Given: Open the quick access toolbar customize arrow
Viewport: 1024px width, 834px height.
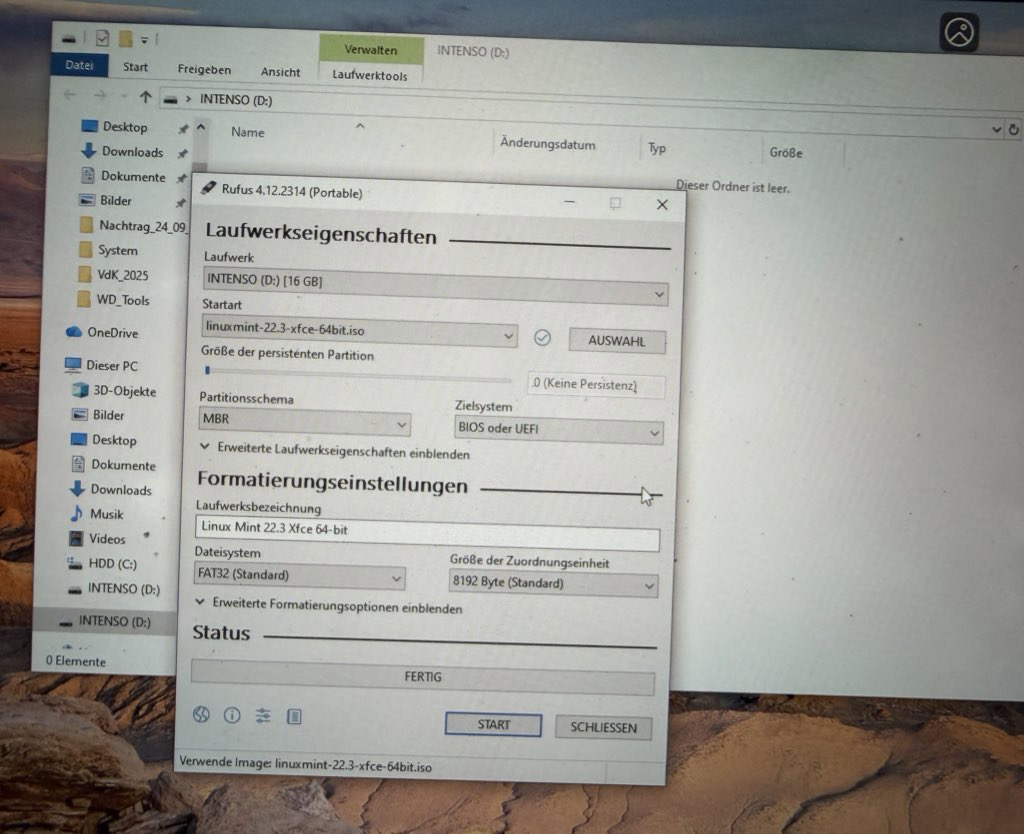Looking at the screenshot, I should [144, 40].
